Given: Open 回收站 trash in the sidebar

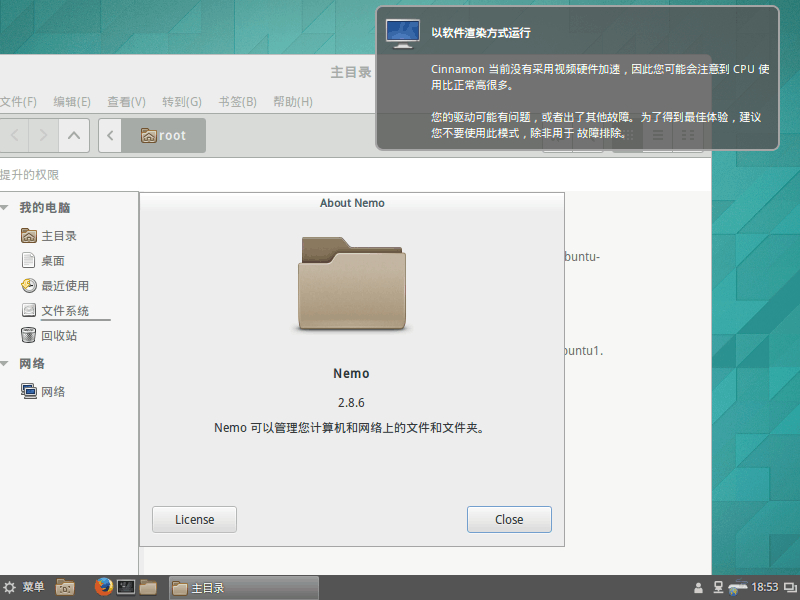Looking at the screenshot, I should [49, 335].
